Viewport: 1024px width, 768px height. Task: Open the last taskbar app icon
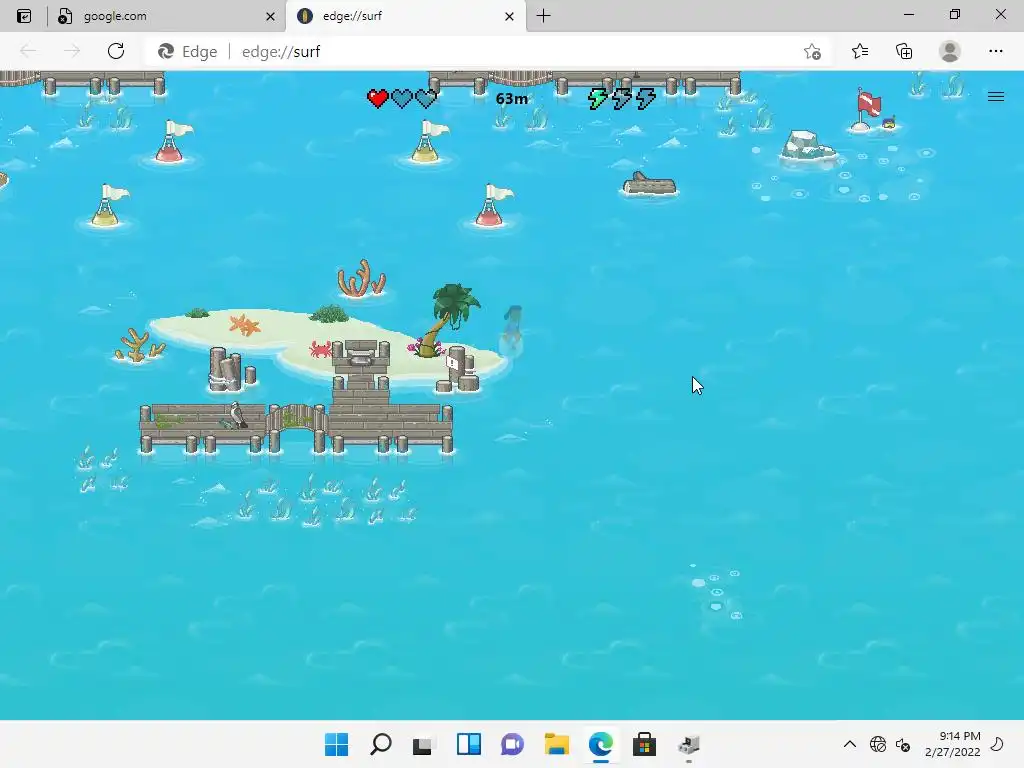click(x=688, y=744)
